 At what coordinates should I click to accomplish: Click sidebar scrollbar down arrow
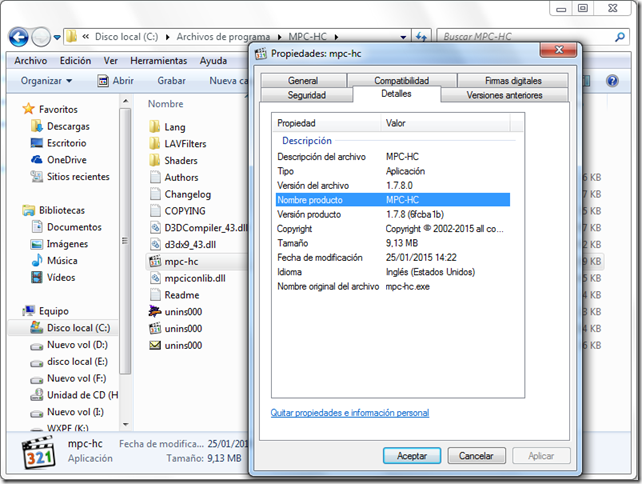126,425
